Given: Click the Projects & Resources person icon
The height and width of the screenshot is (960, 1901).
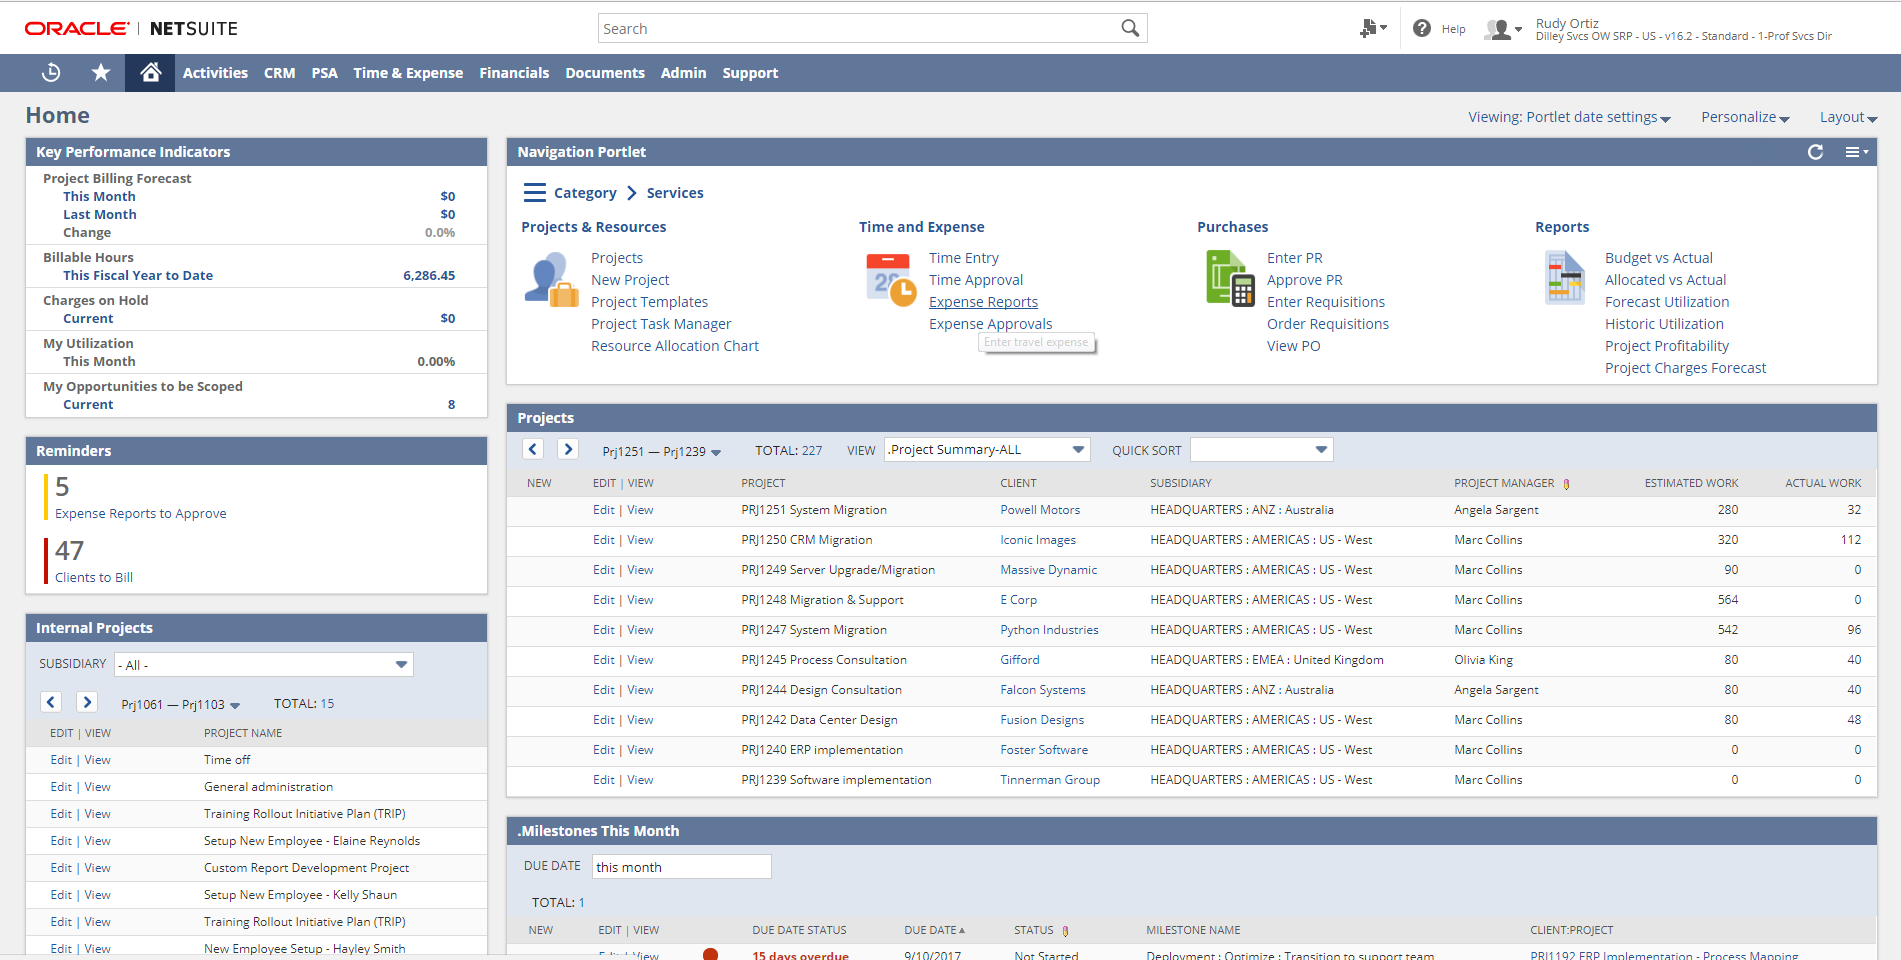Looking at the screenshot, I should (553, 280).
